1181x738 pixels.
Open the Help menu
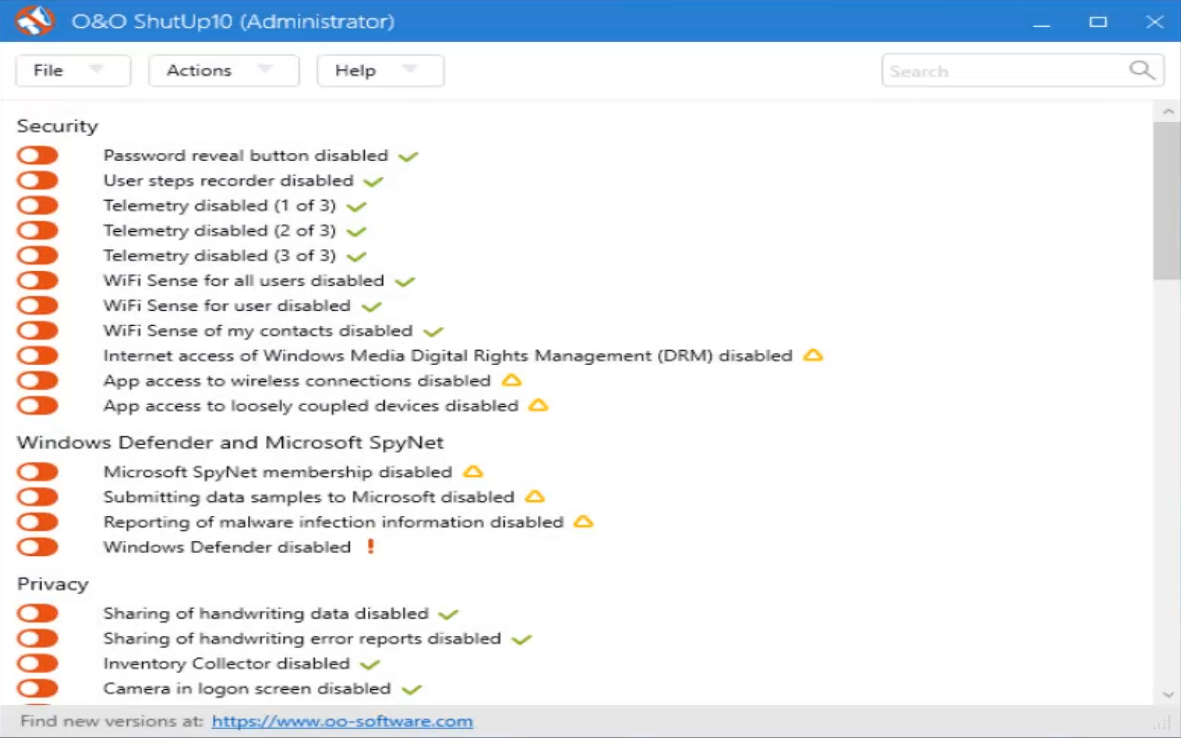click(x=380, y=70)
